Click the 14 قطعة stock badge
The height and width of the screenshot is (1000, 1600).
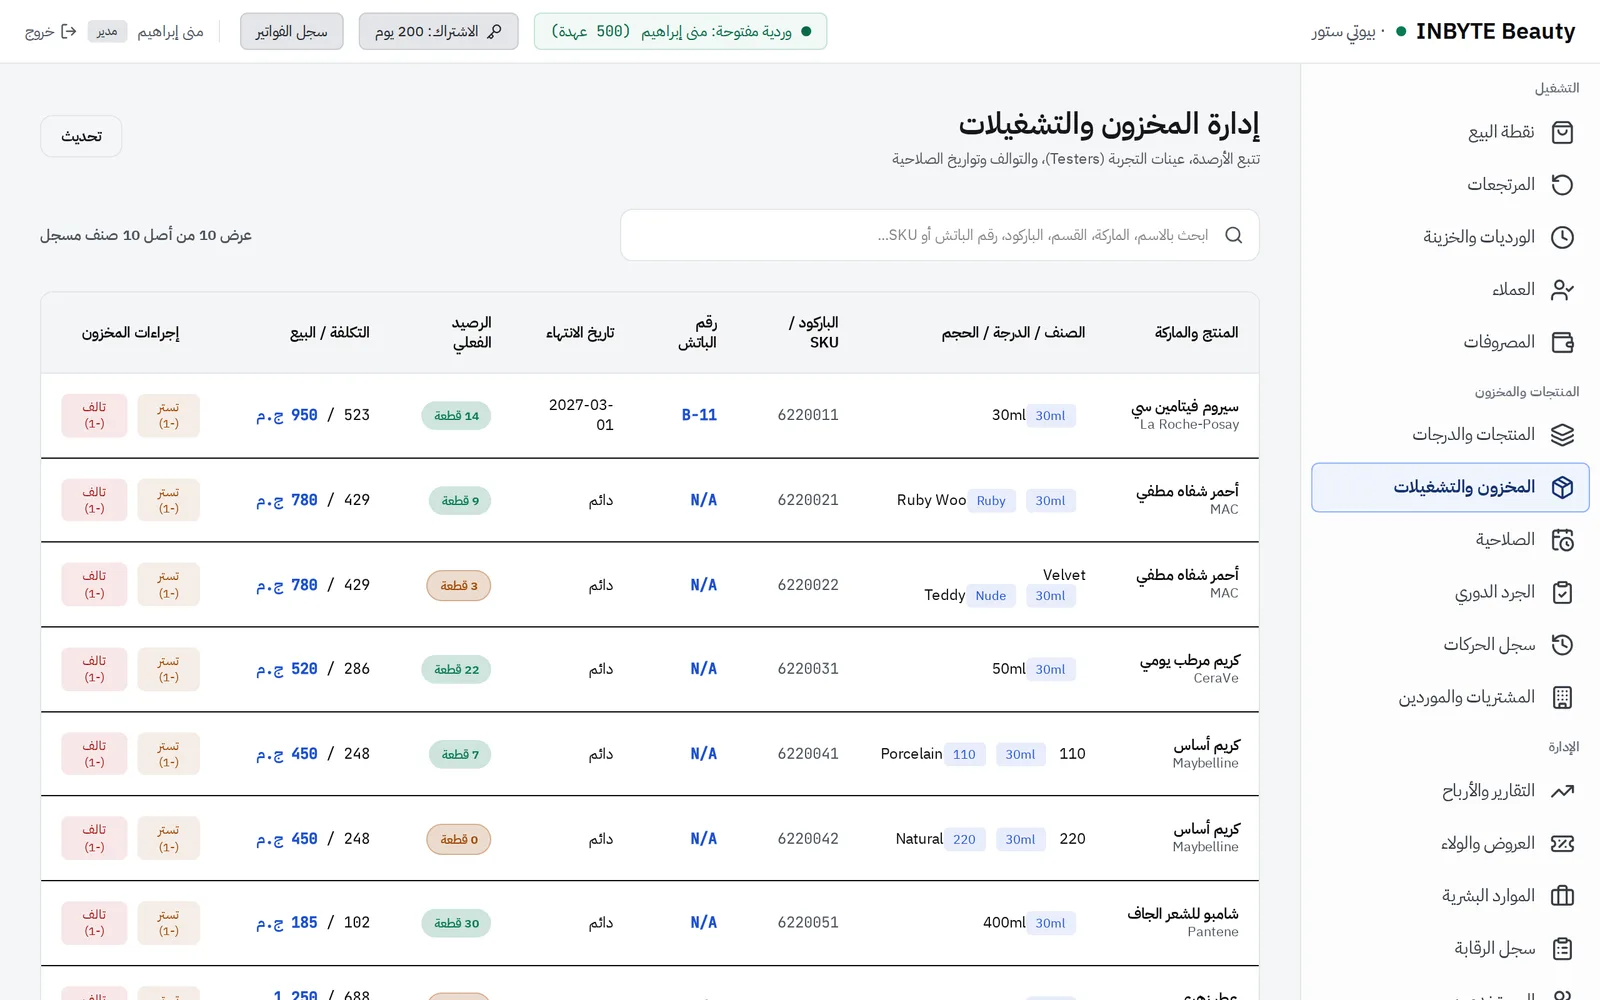(456, 416)
